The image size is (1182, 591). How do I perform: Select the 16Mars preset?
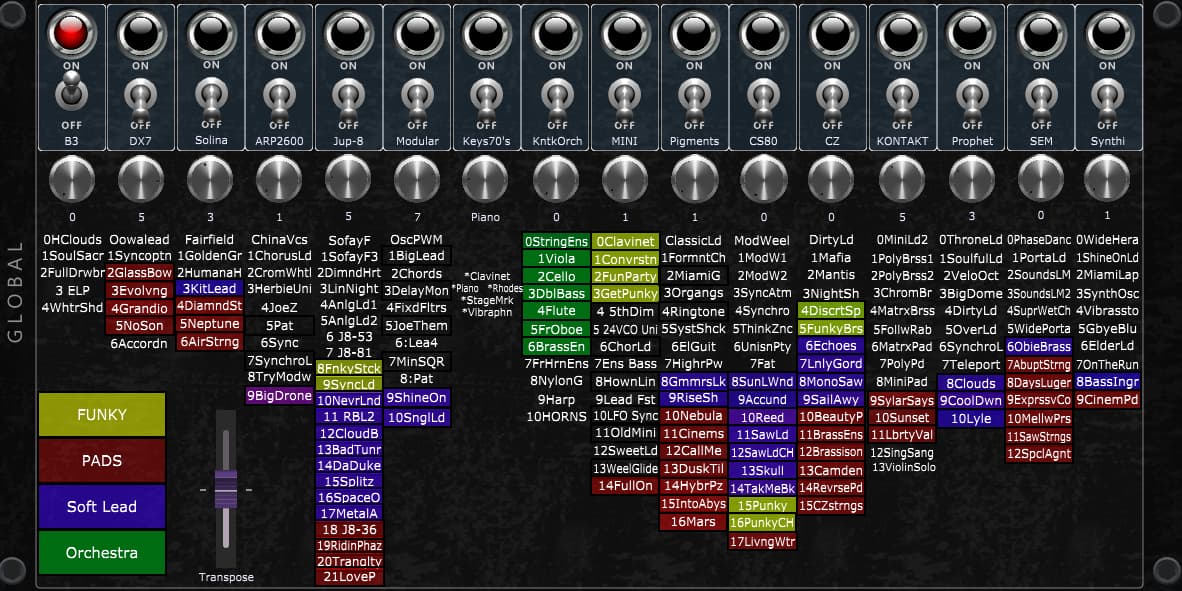pyautogui.click(x=693, y=522)
